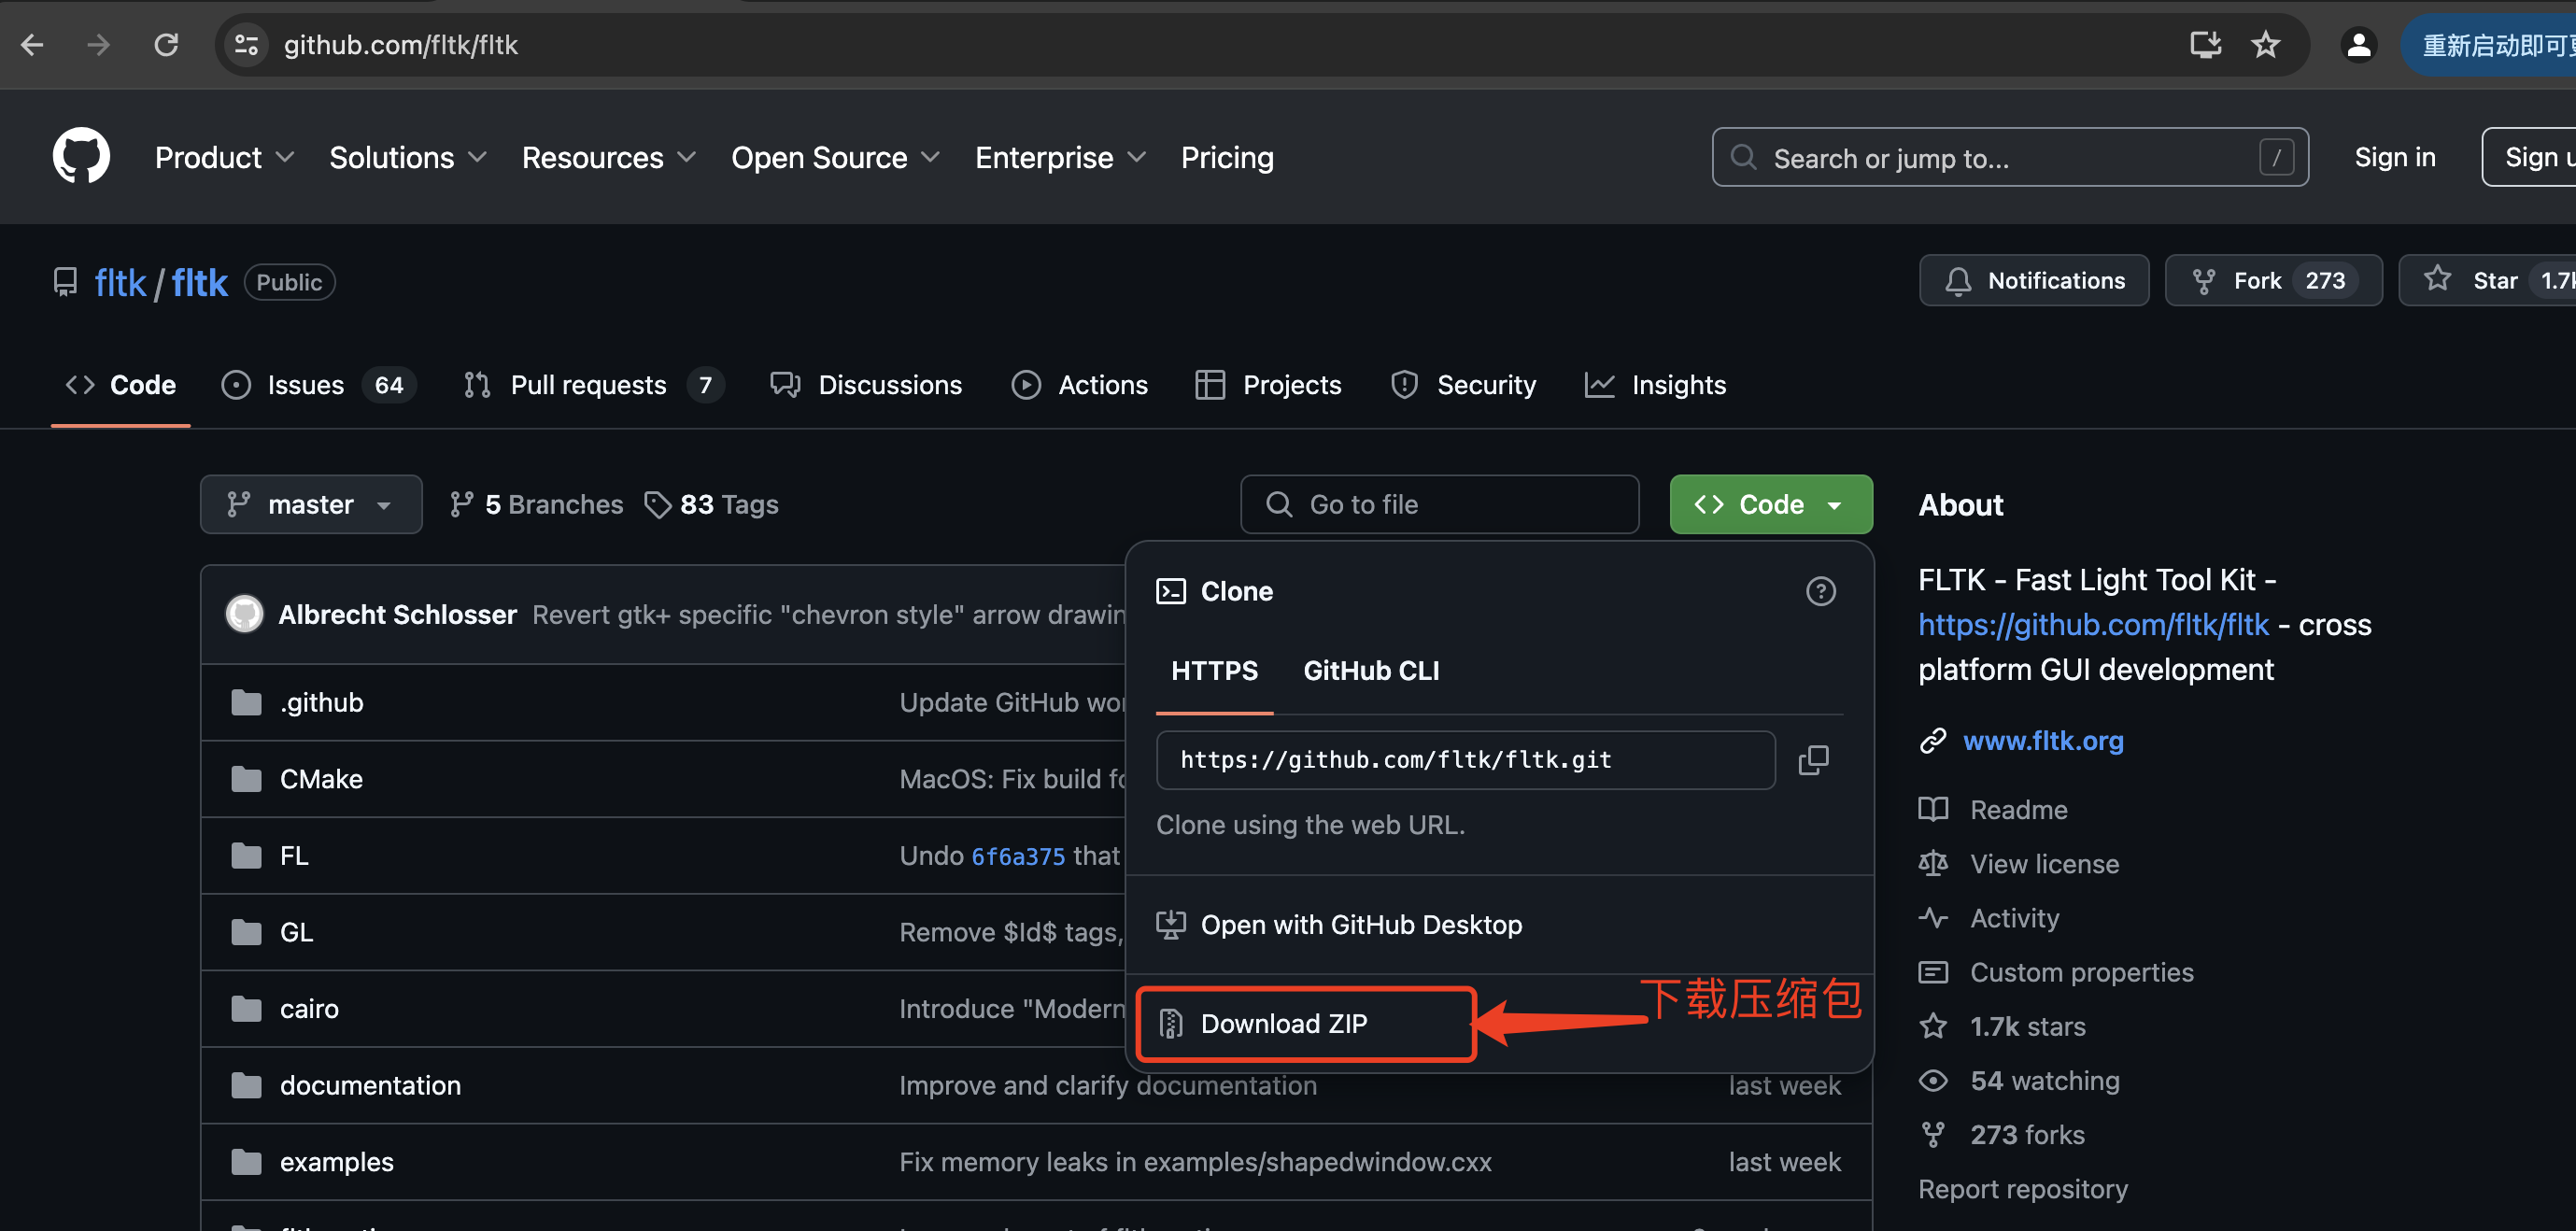Open site information icon beside the URL

[246, 45]
